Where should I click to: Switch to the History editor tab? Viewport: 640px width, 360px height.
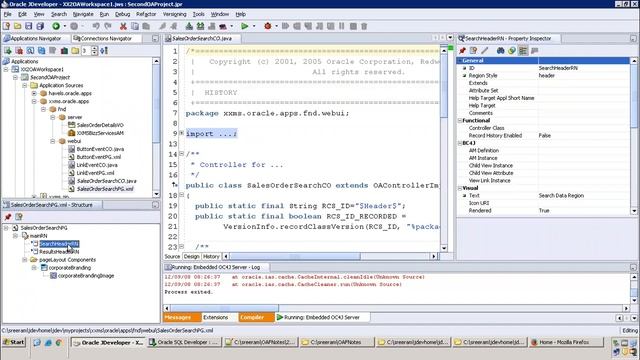pyautogui.click(x=211, y=256)
